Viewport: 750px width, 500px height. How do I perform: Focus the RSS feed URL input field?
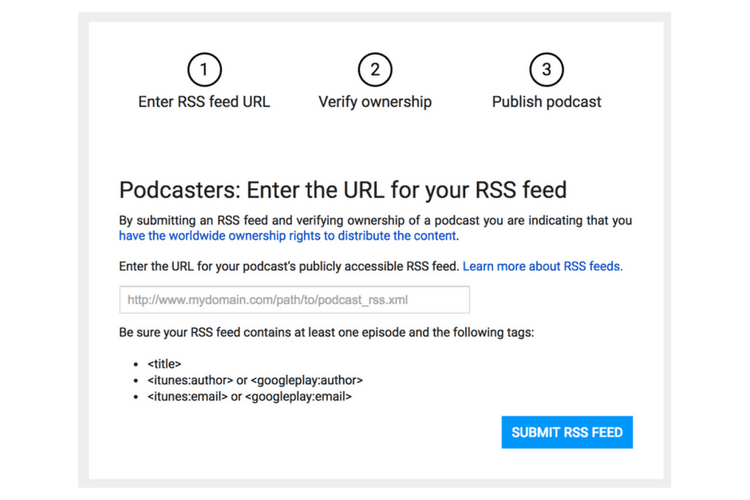click(x=295, y=300)
